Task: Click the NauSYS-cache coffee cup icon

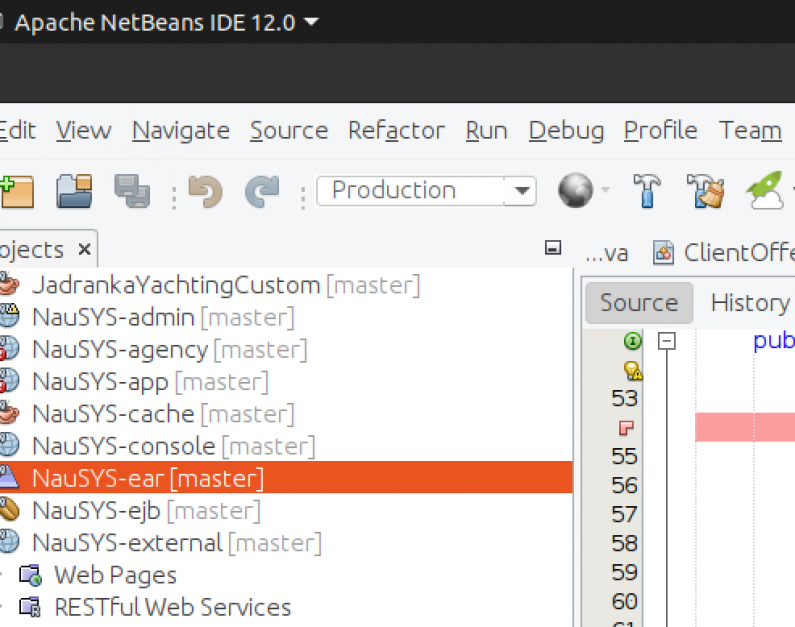Action: (9, 413)
